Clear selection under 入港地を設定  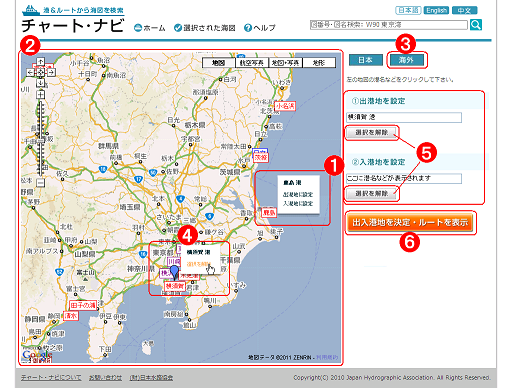(372, 193)
